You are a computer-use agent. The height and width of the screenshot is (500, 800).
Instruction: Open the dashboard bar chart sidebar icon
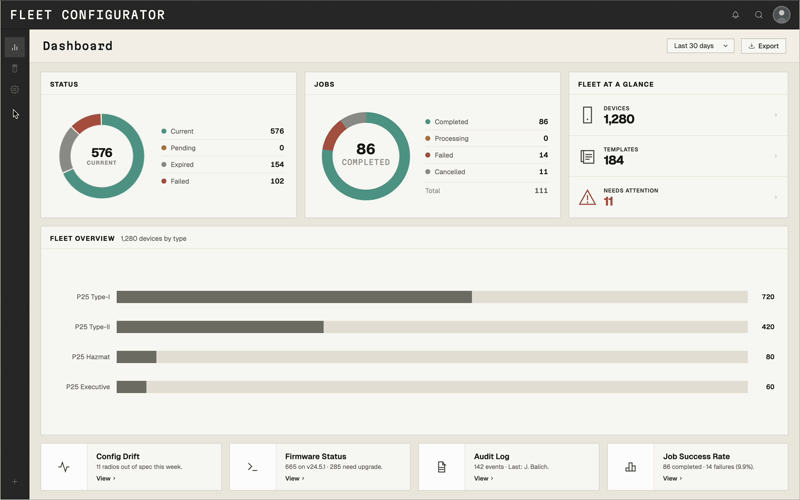click(x=14, y=47)
